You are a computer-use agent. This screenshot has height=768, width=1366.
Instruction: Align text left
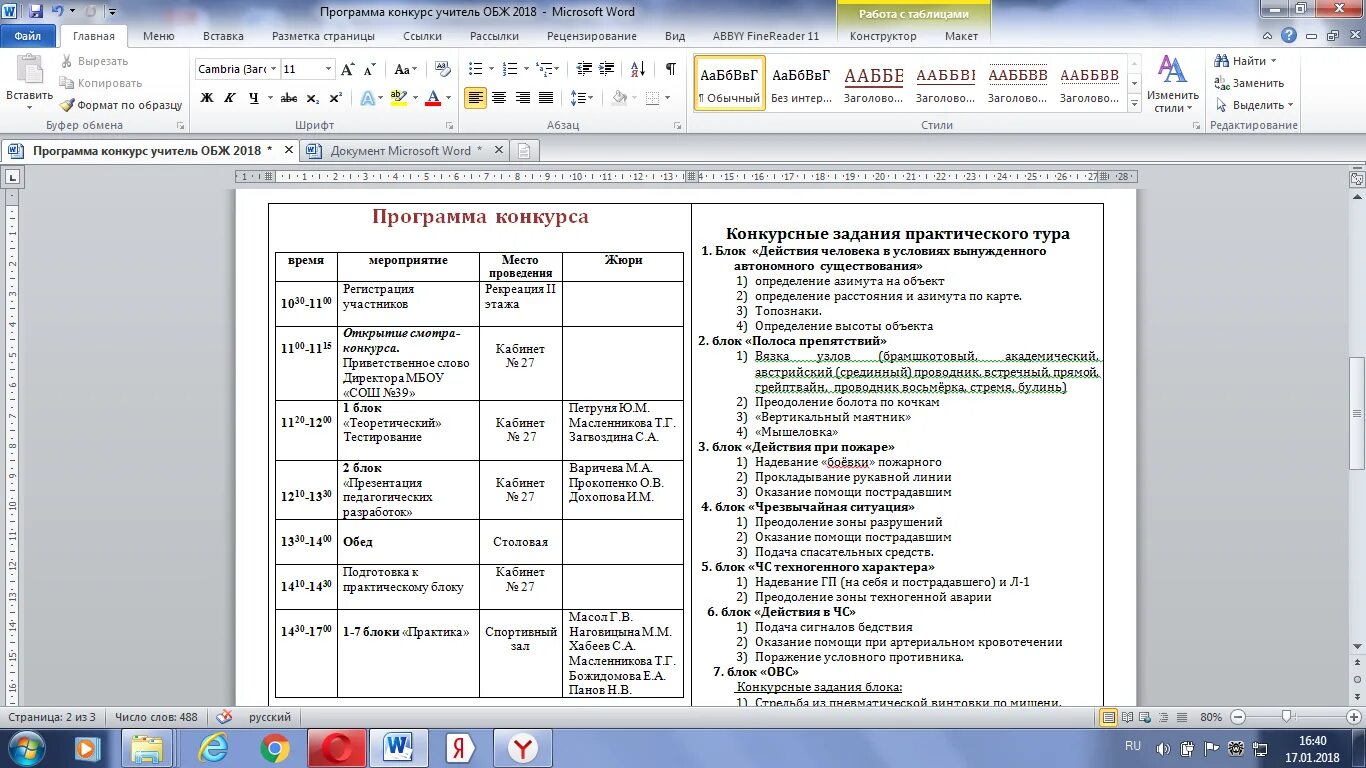pos(476,98)
